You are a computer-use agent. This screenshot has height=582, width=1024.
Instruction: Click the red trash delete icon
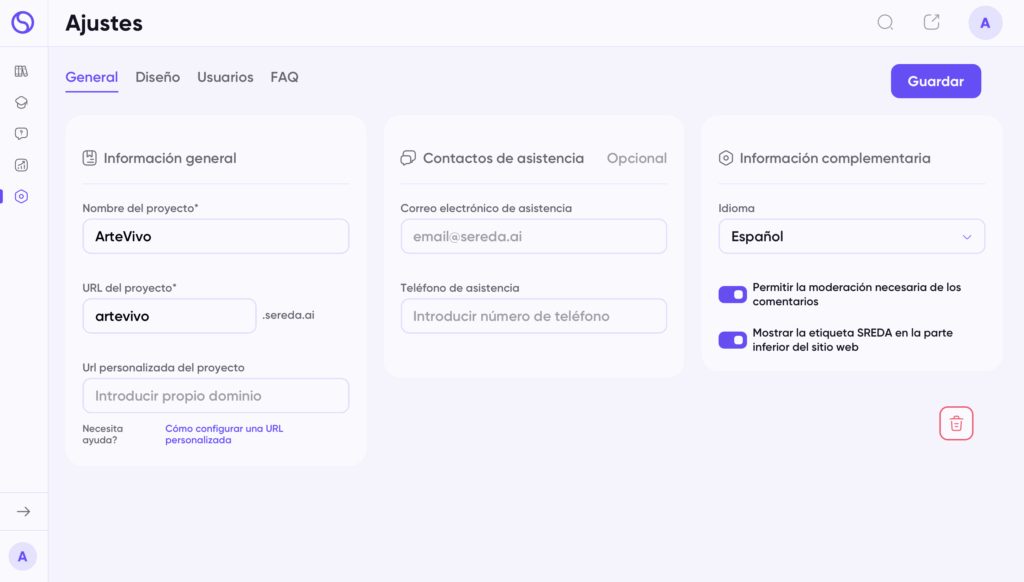(956, 423)
